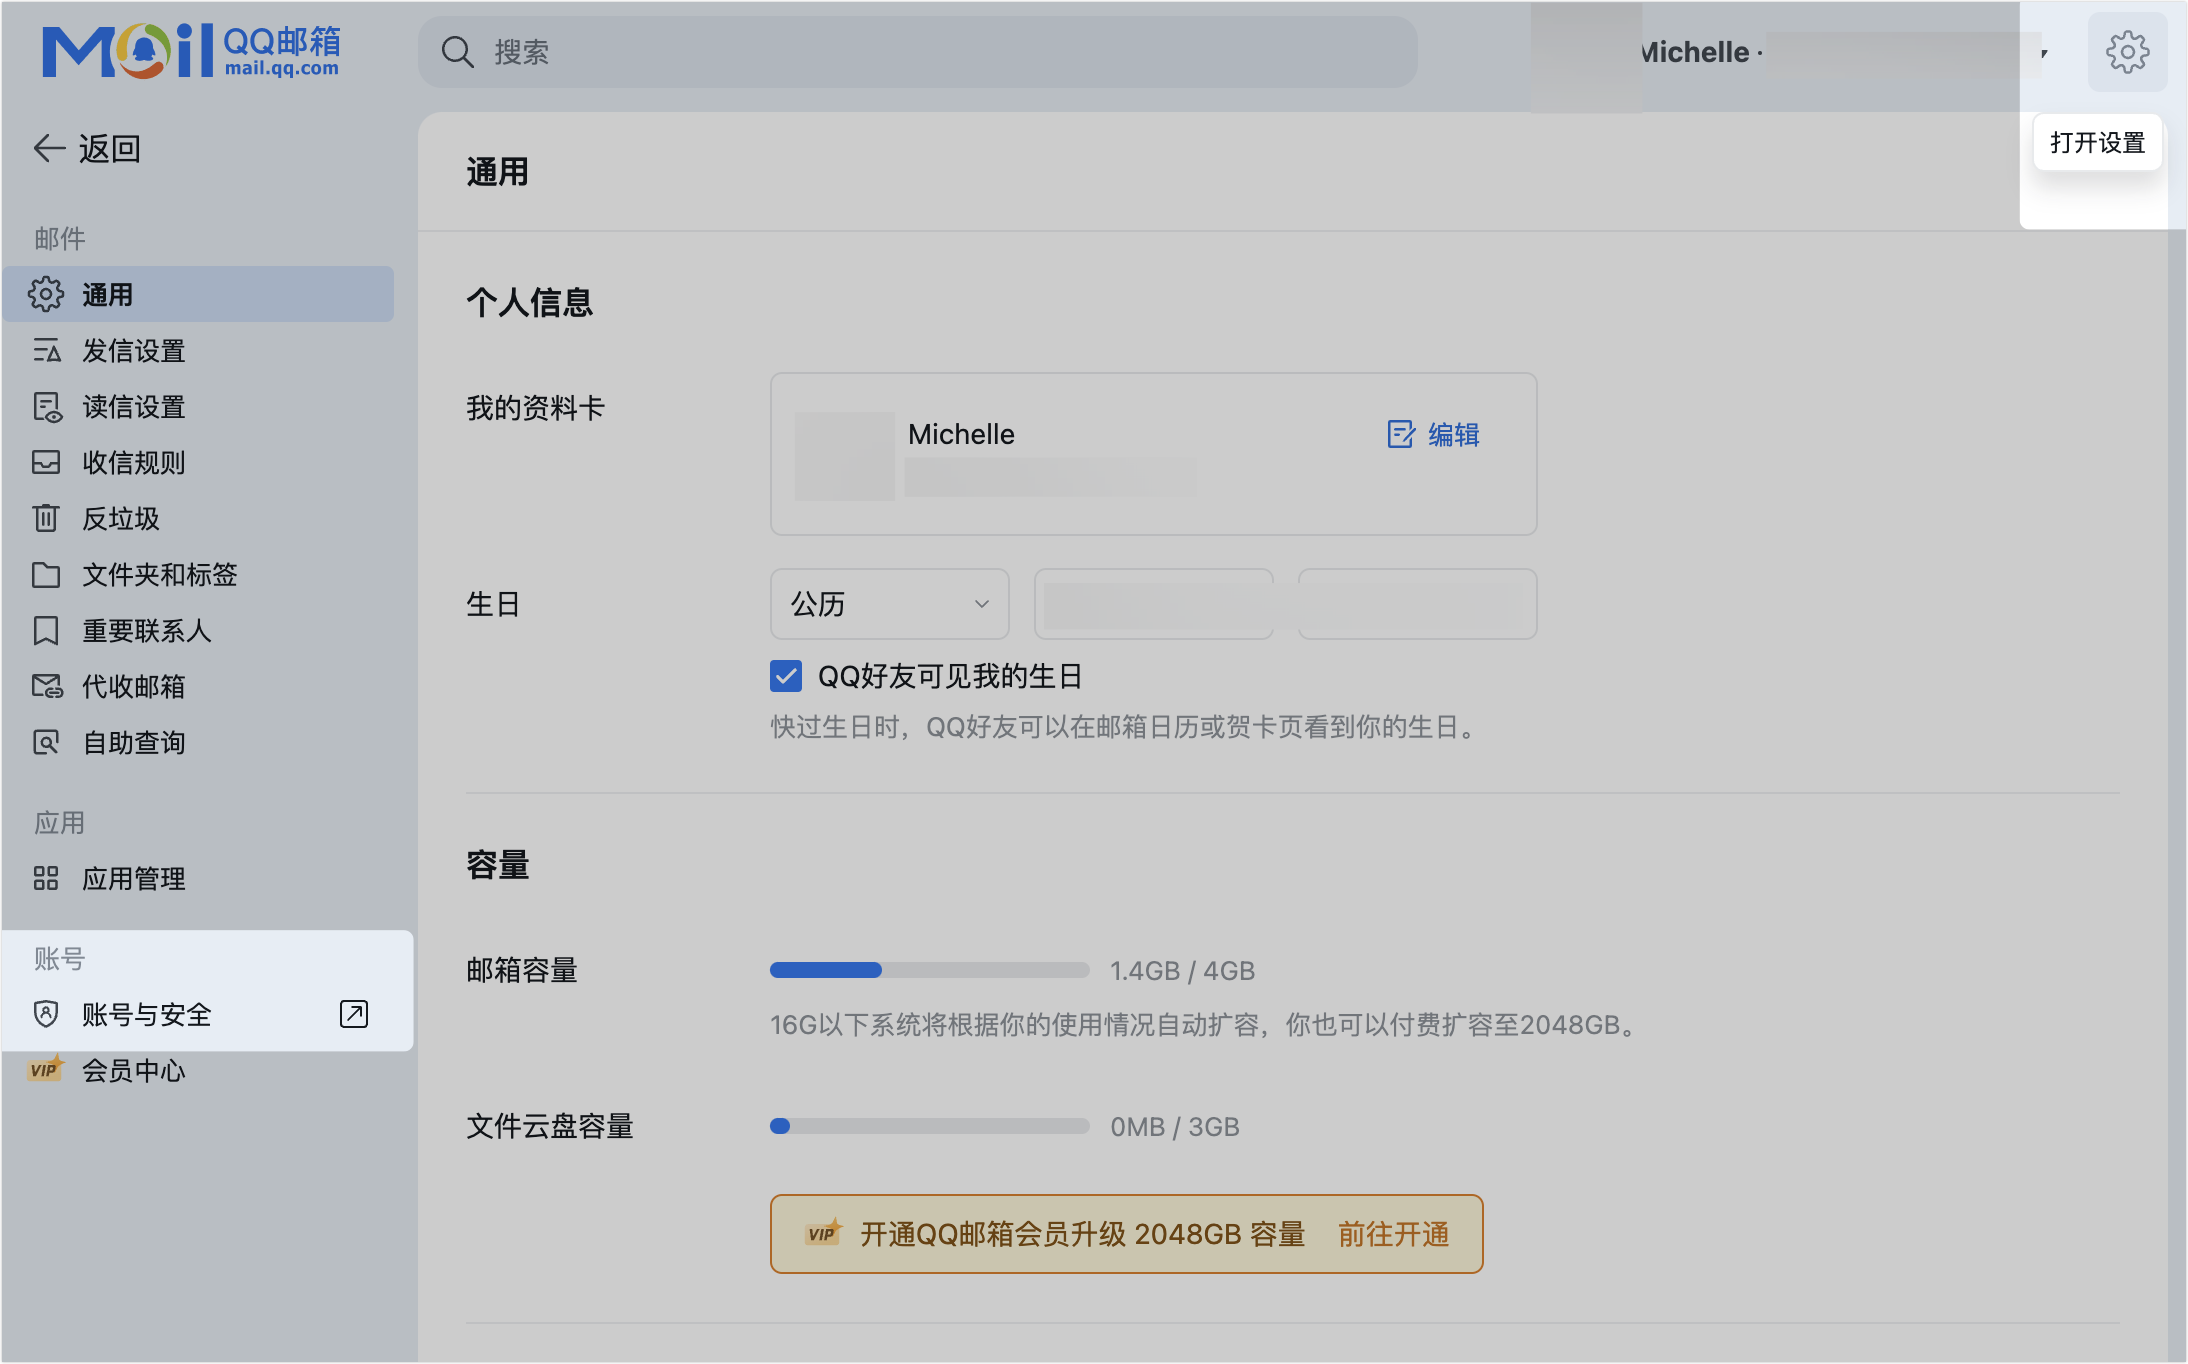Click the 邮箱容量 progress bar
The image size is (2188, 1364).
pos(928,970)
